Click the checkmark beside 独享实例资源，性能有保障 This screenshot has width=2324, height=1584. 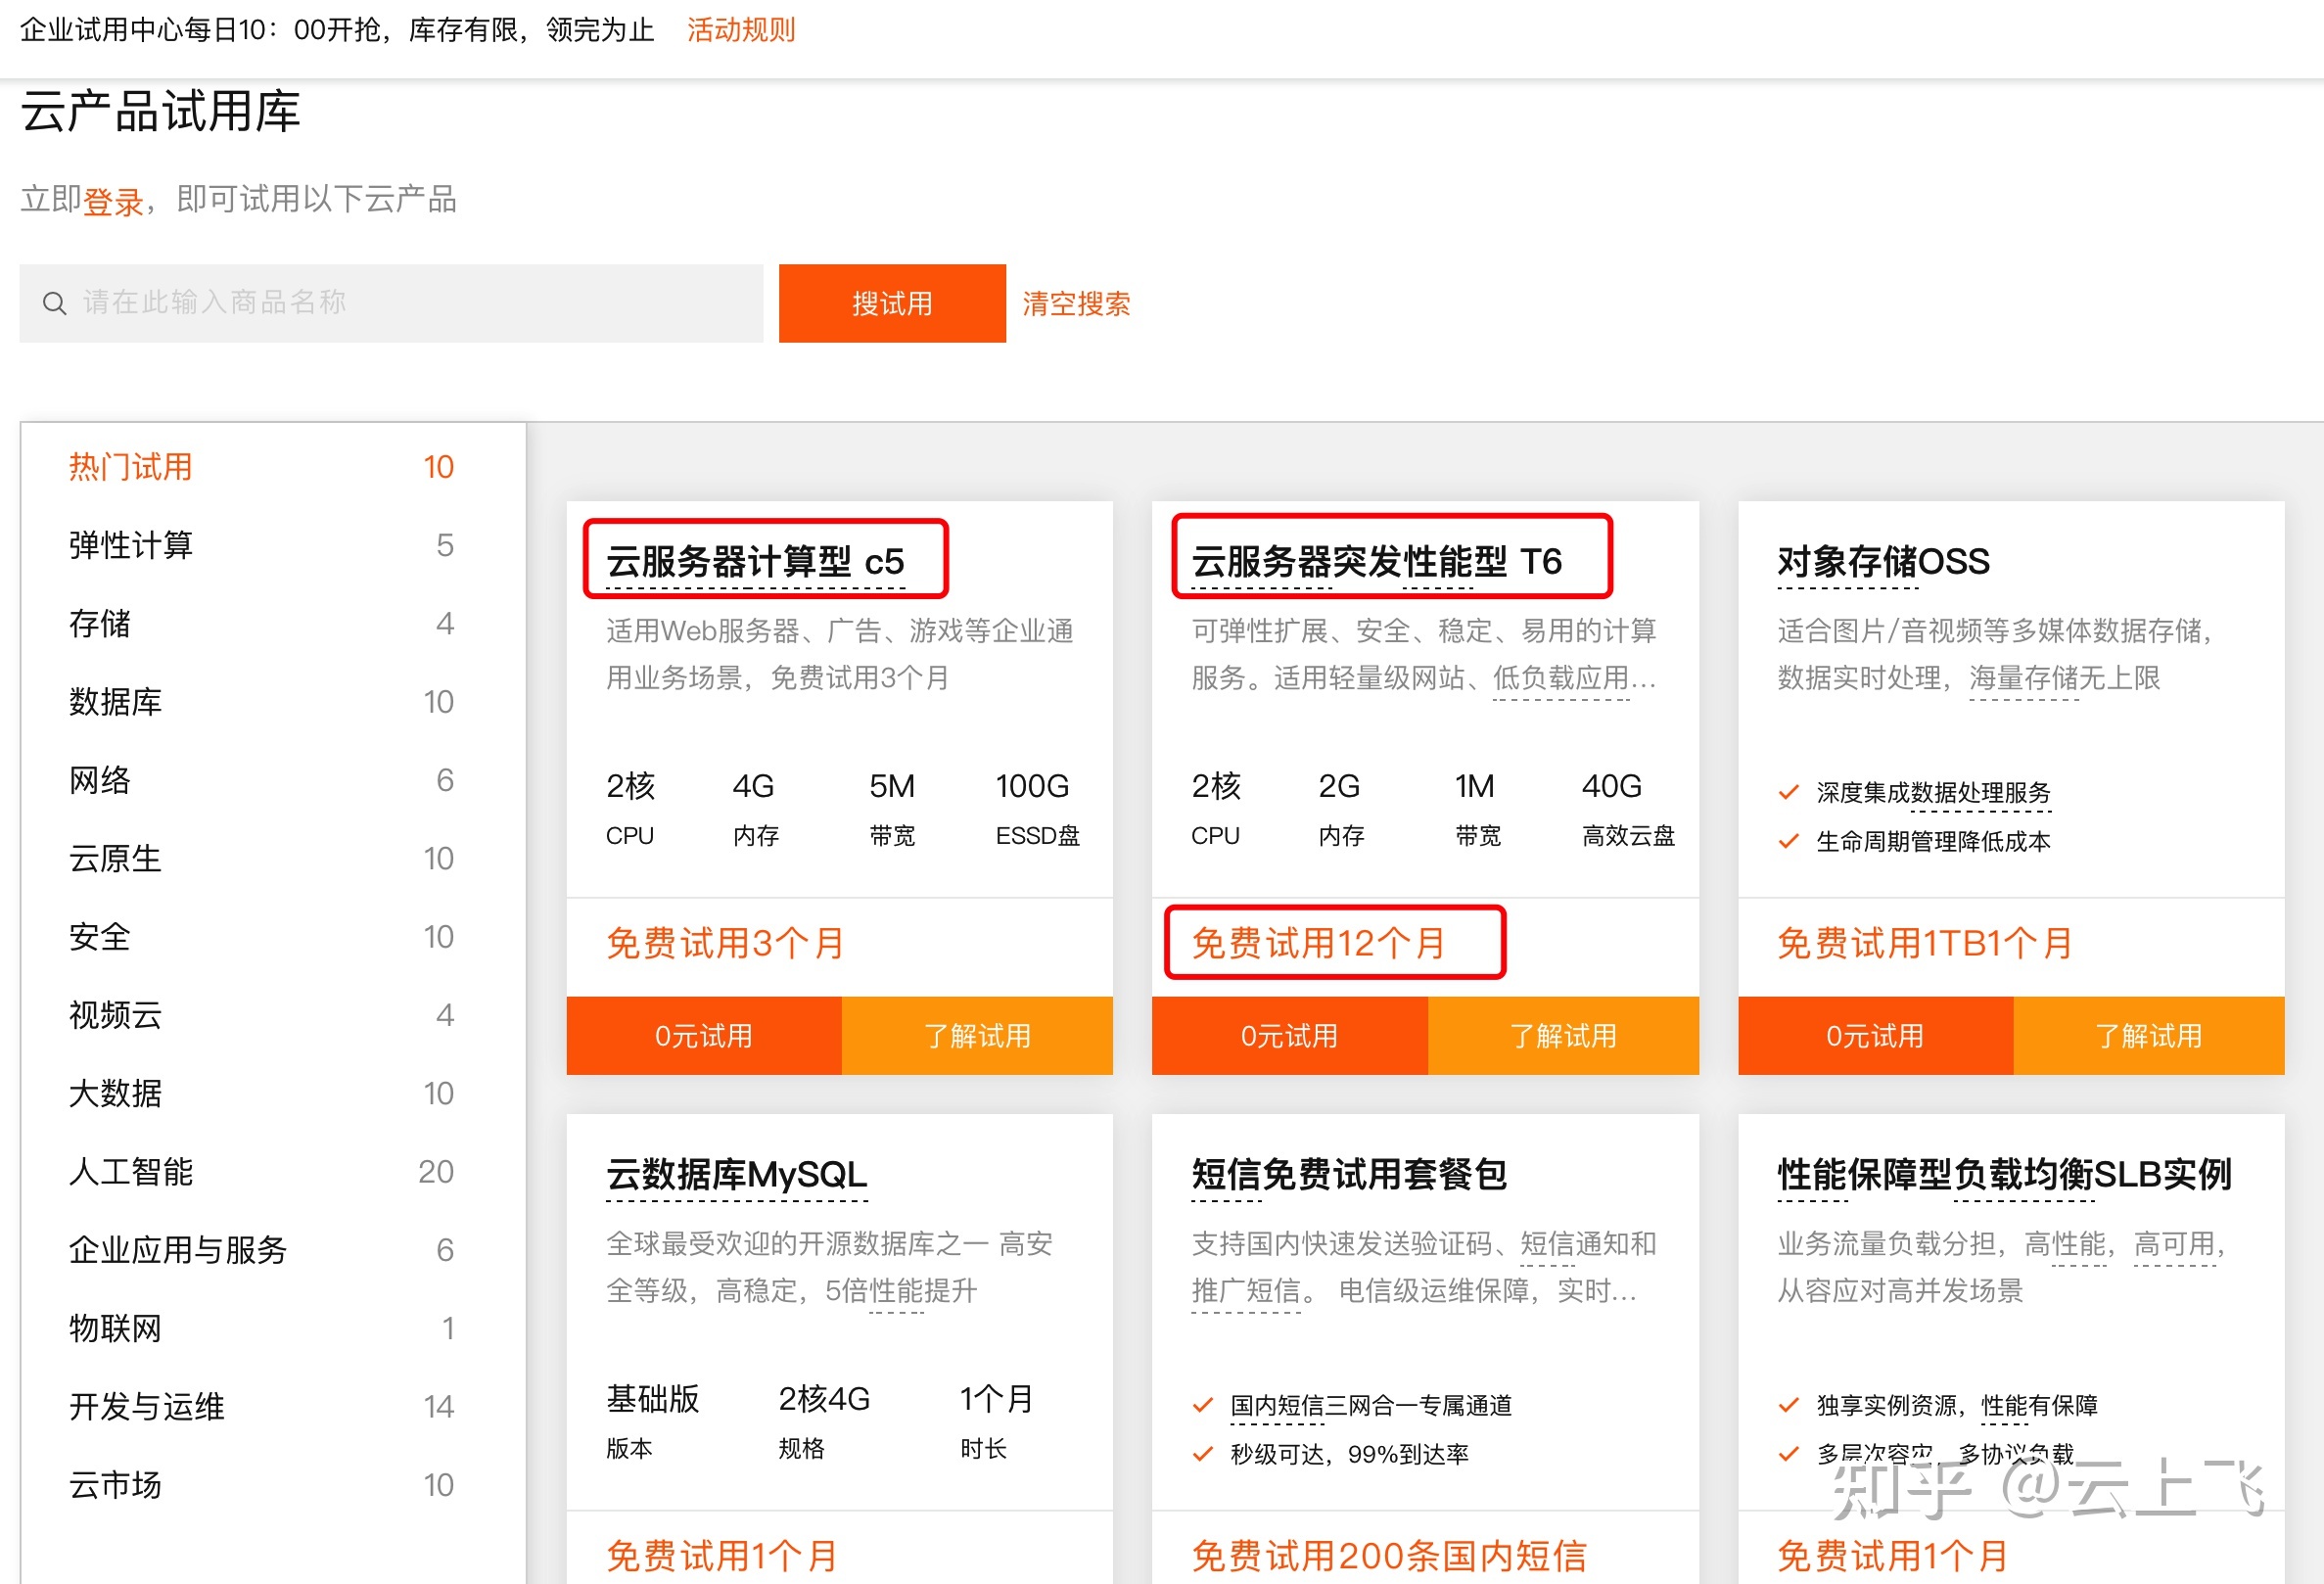click(x=1789, y=1405)
